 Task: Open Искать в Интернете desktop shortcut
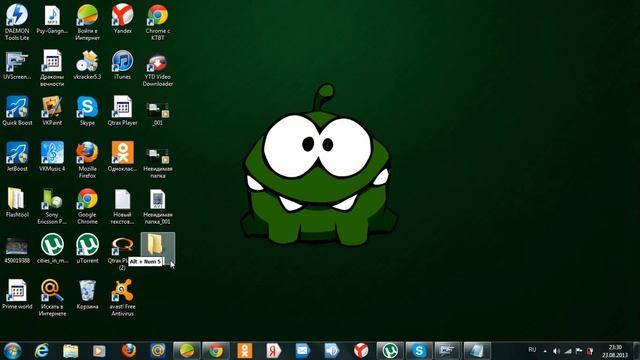coord(52,298)
